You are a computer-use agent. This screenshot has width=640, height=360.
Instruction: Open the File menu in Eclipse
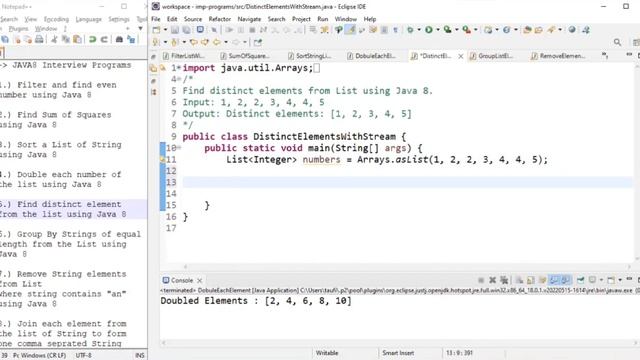coord(156,19)
